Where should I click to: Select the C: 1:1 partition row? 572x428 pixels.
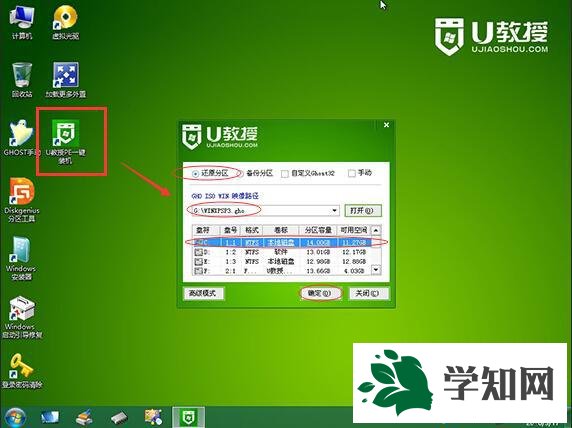point(282,242)
